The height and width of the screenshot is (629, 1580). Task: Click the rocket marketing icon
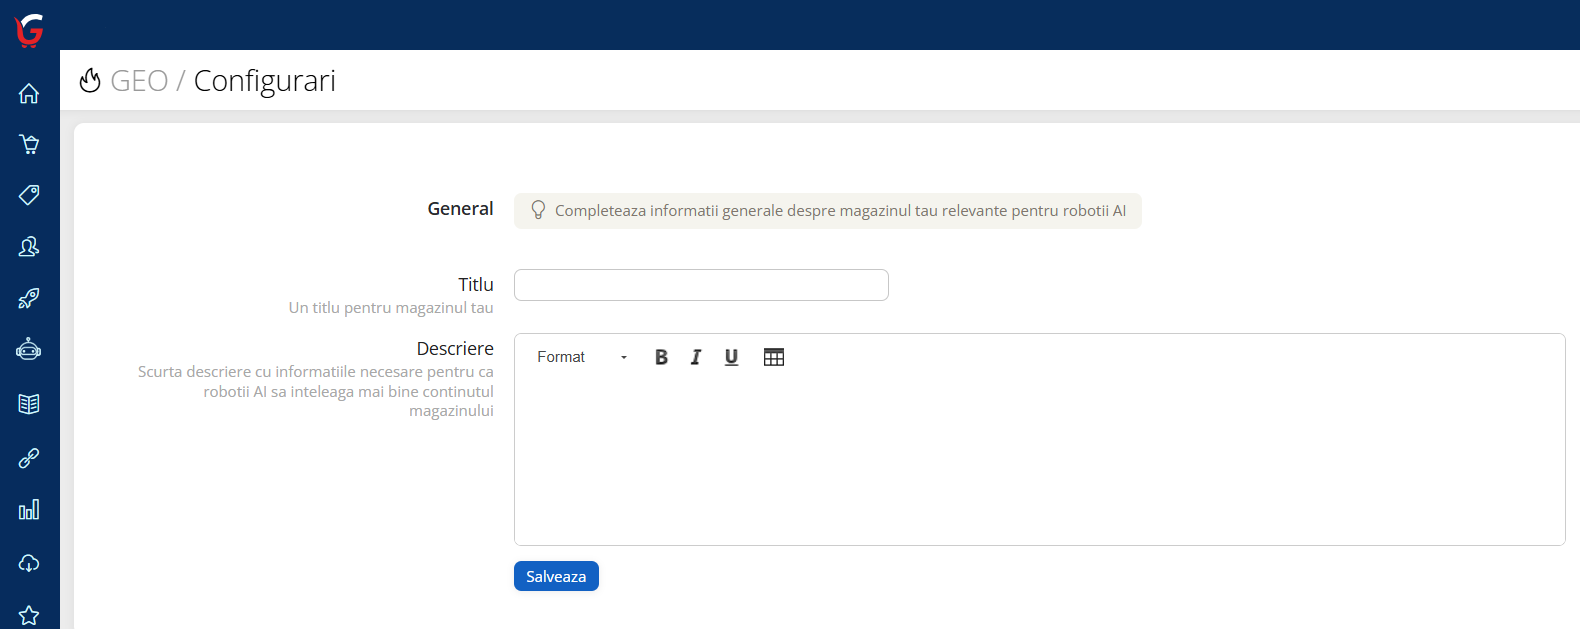pos(29,298)
